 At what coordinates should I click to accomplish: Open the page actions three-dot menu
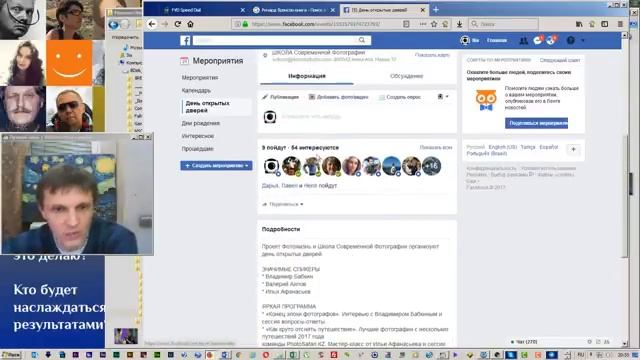pos(423,24)
